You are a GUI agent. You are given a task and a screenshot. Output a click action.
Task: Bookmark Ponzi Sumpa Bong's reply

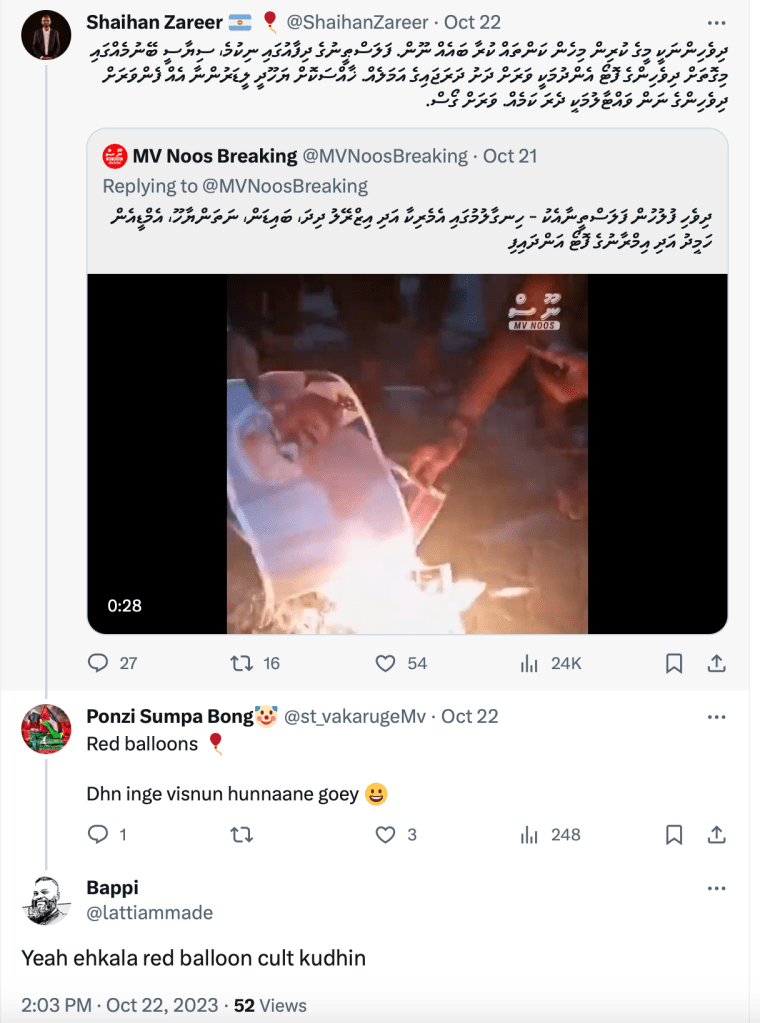[x=674, y=834]
